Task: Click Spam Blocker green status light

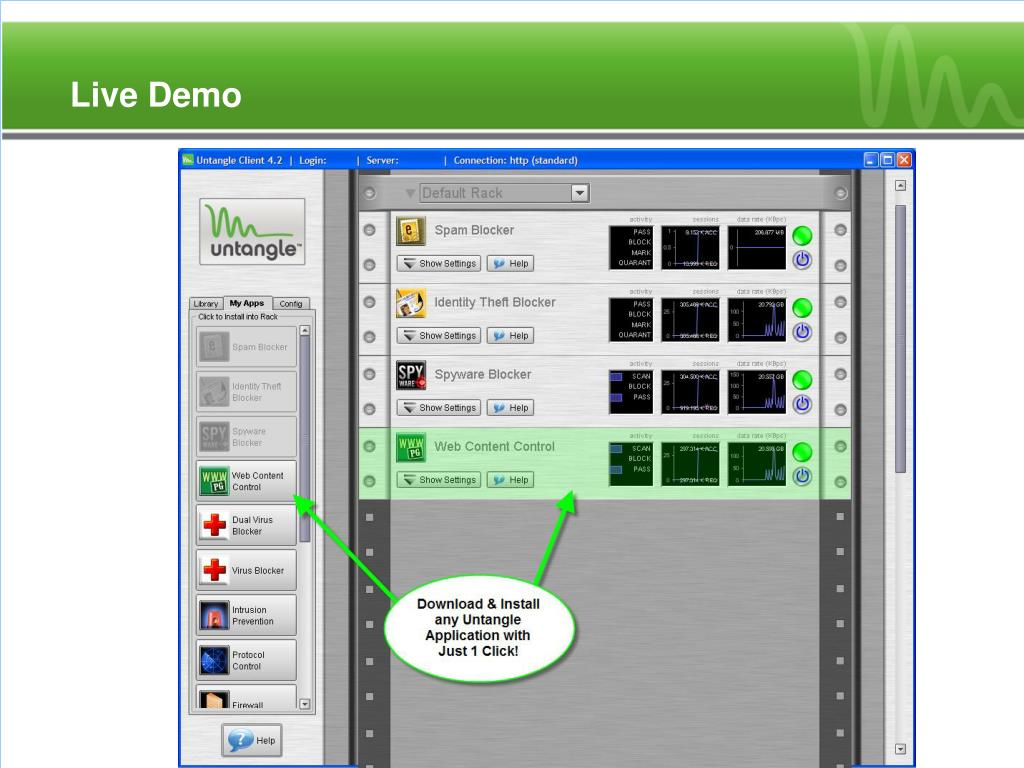Action: point(802,236)
